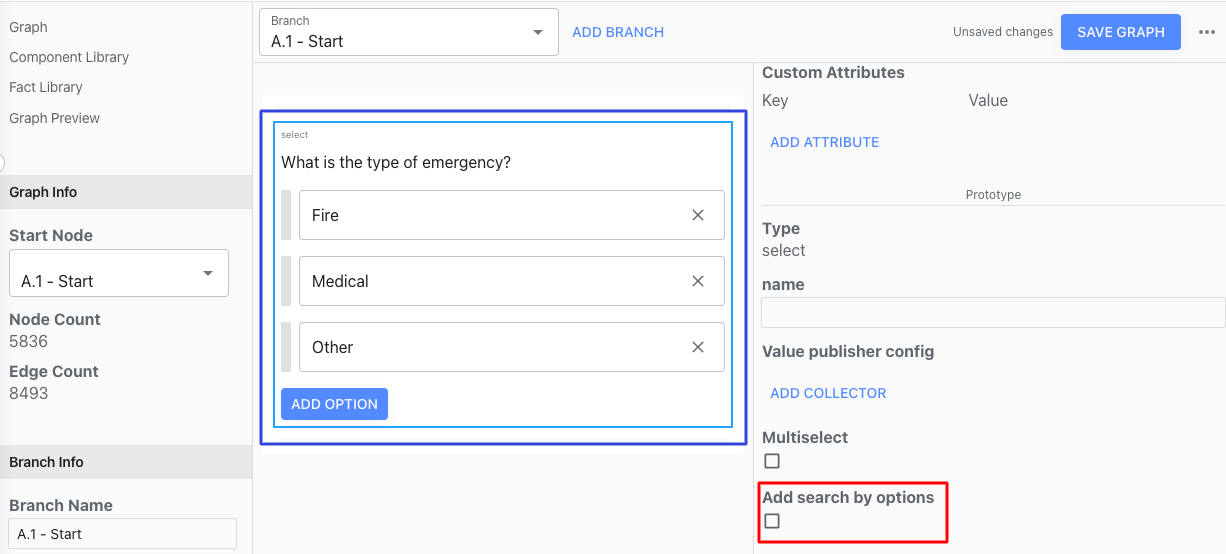This screenshot has width=1226, height=554.
Task: Enable the Multiselect checkbox
Action: tap(772, 461)
